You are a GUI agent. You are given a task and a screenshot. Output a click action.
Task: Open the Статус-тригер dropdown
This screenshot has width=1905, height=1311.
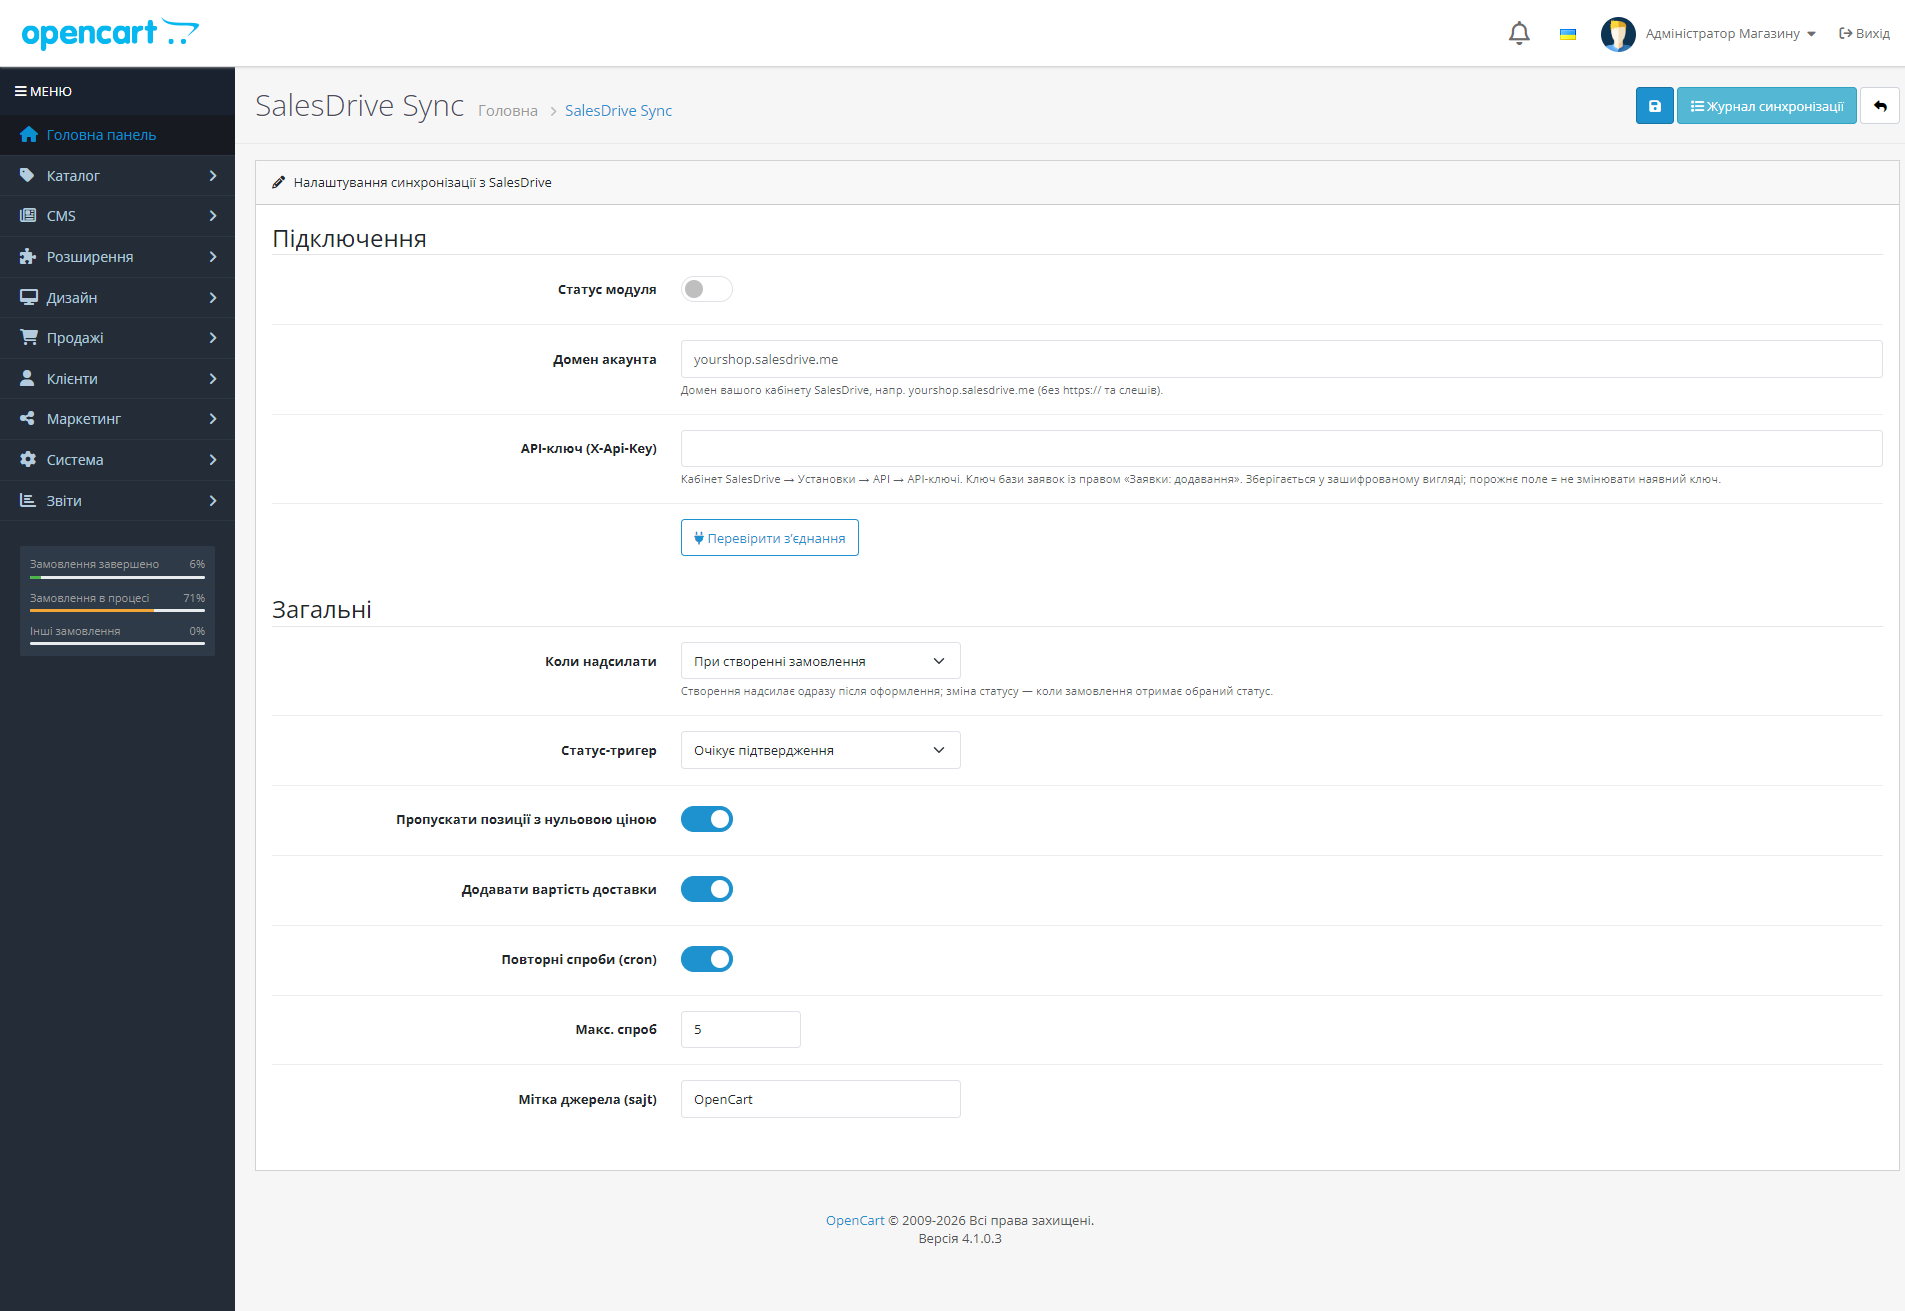tap(820, 750)
